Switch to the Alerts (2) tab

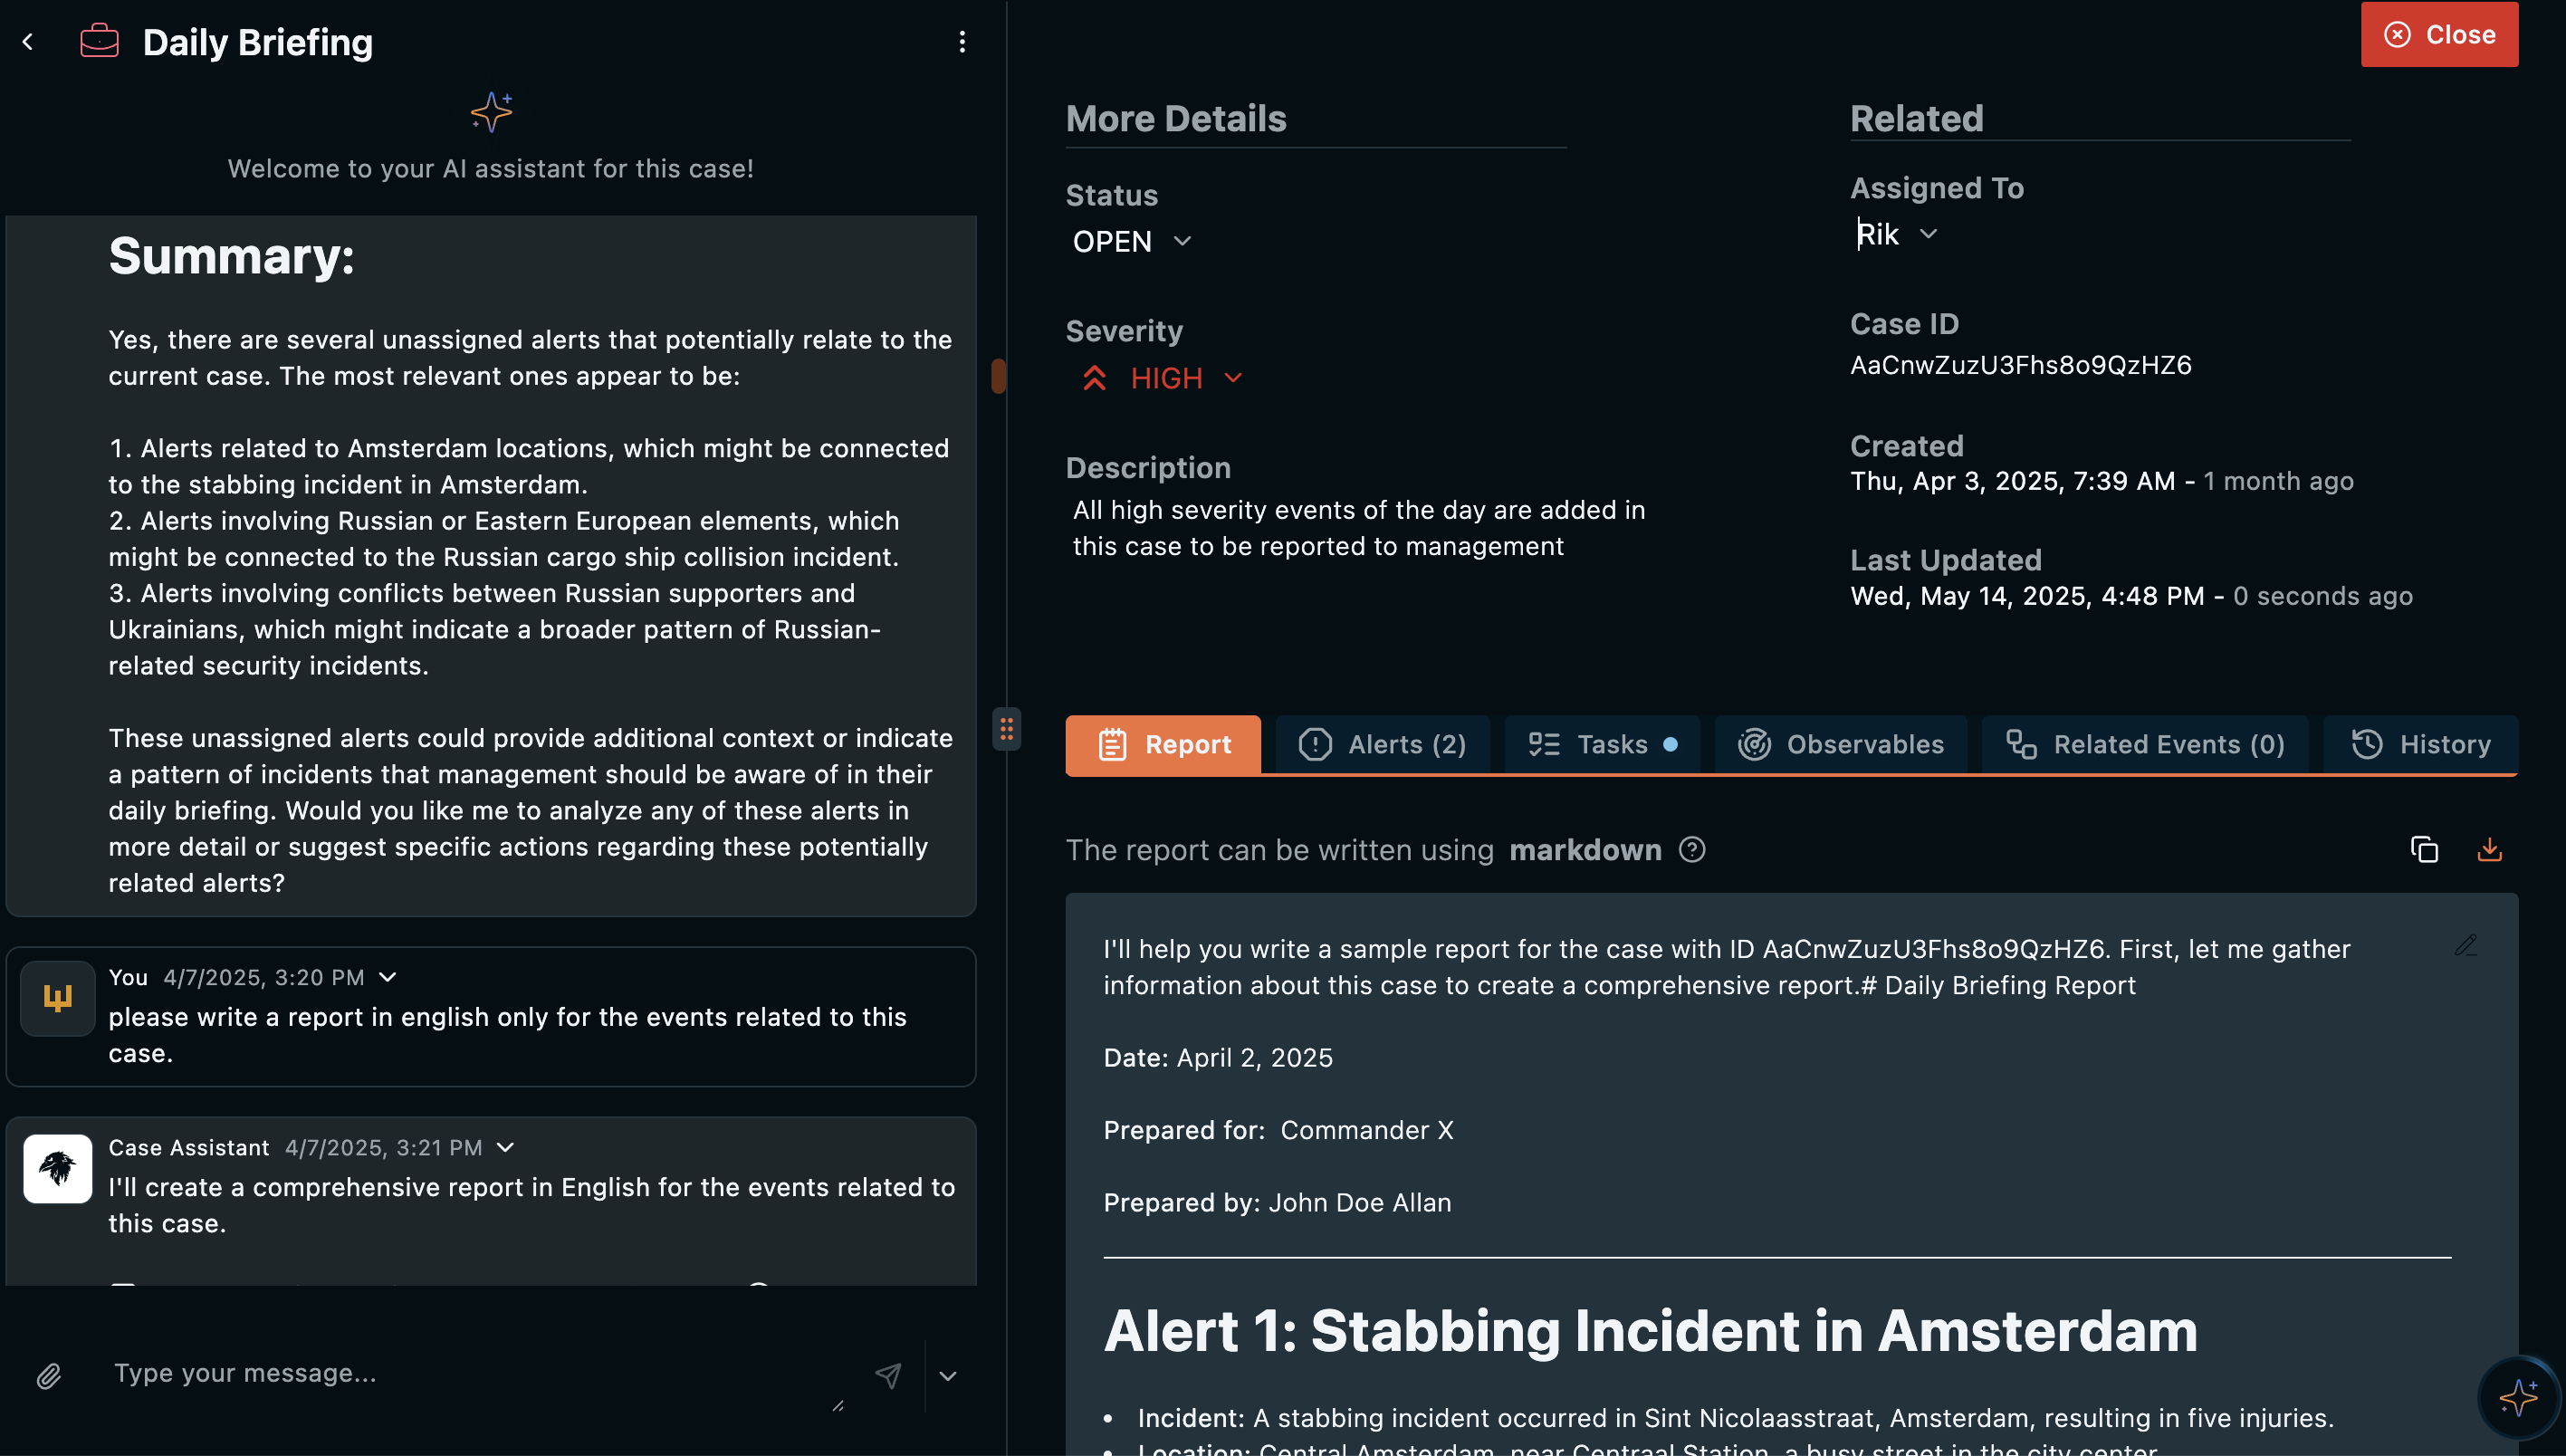point(1382,745)
